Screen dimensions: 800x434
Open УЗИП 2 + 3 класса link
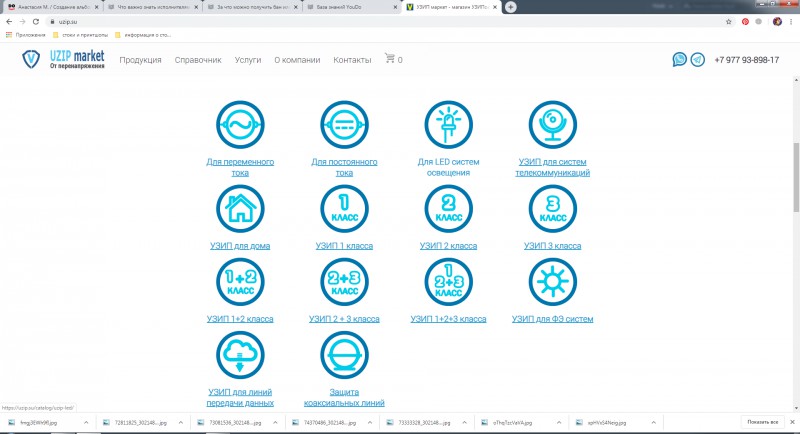344,319
